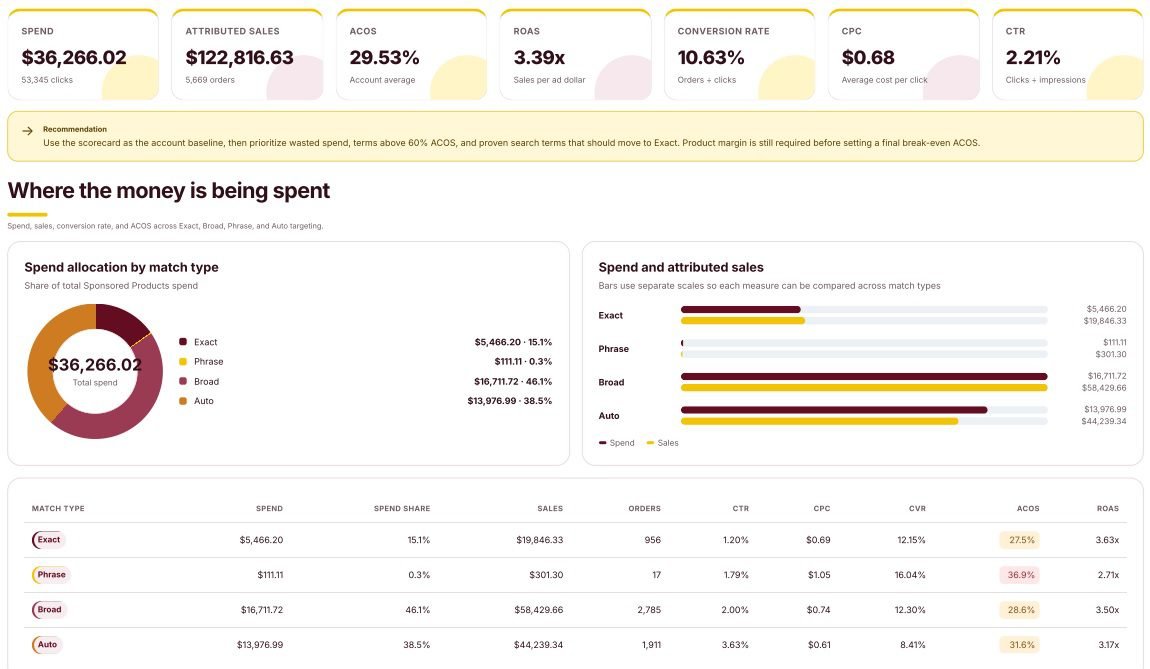Click the 53,345 clicks caption
This screenshot has width=1150, height=669.
pyautogui.click(x=47, y=80)
